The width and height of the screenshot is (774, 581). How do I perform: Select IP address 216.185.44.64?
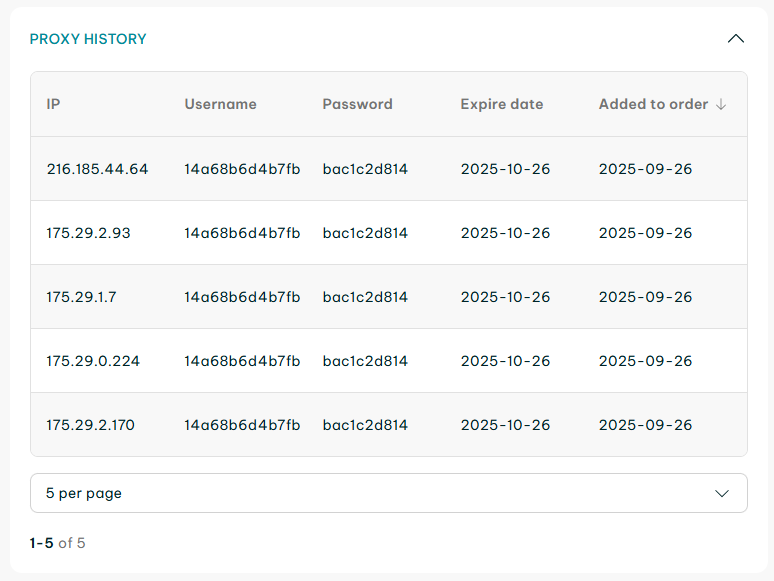click(x=97, y=169)
